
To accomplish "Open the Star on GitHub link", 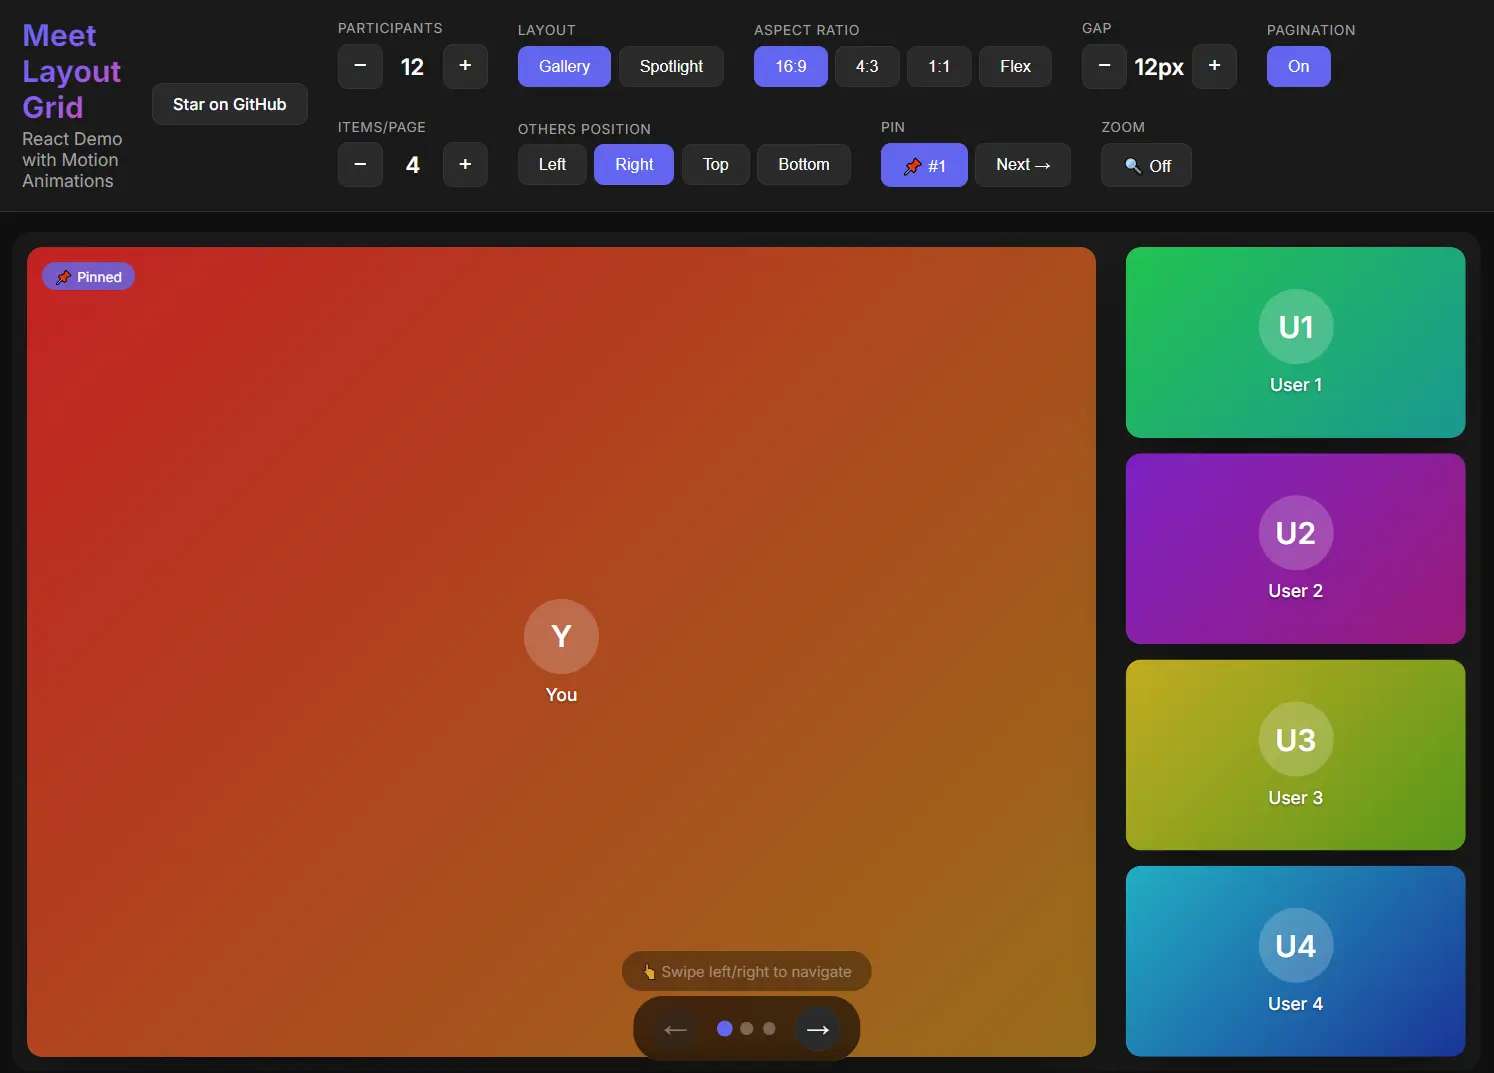I will coord(229,104).
